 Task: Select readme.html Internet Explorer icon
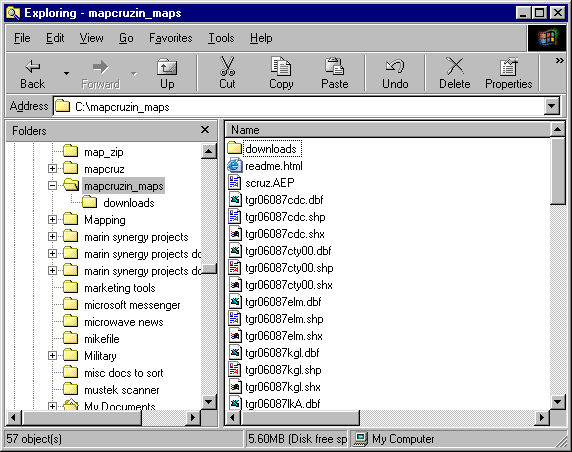tap(234, 166)
